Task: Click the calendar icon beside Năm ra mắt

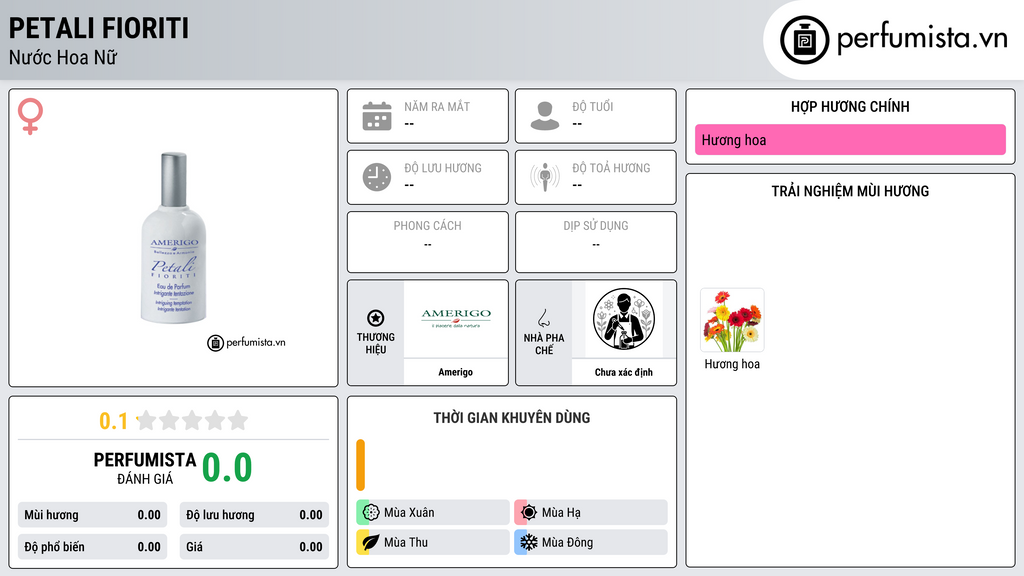Action: [x=377, y=116]
